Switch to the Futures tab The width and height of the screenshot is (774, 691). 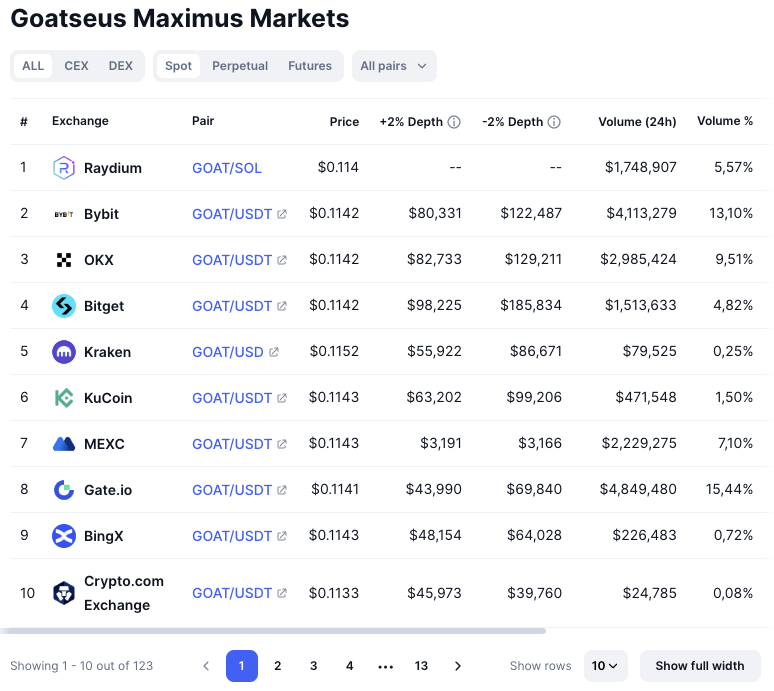click(310, 66)
